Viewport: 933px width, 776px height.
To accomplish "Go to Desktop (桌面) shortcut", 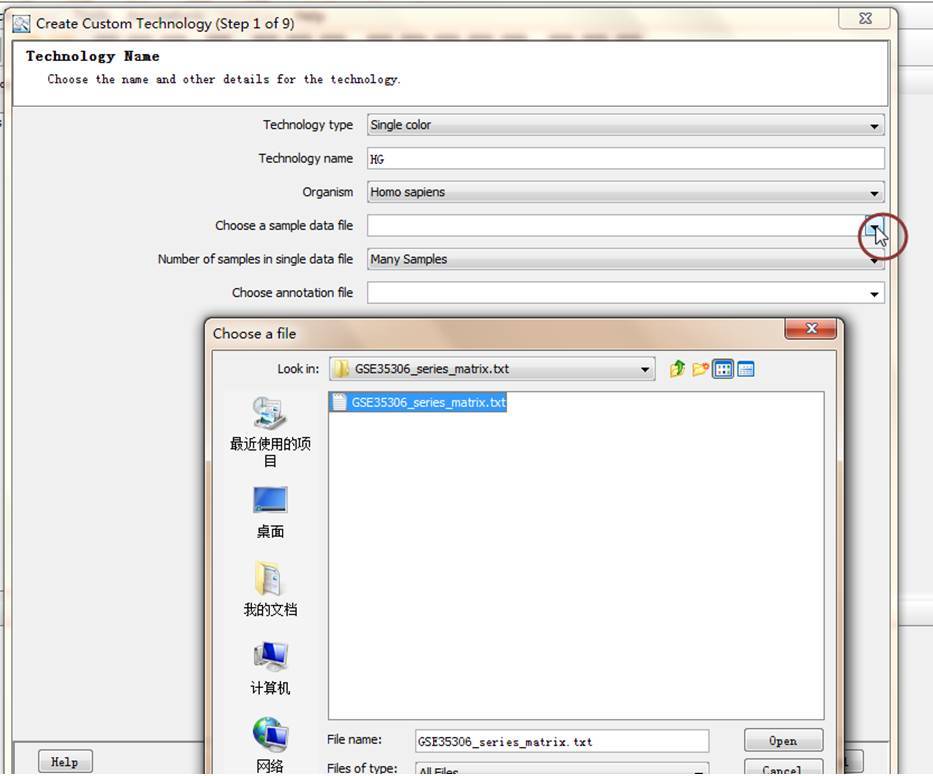I will click(x=270, y=512).
